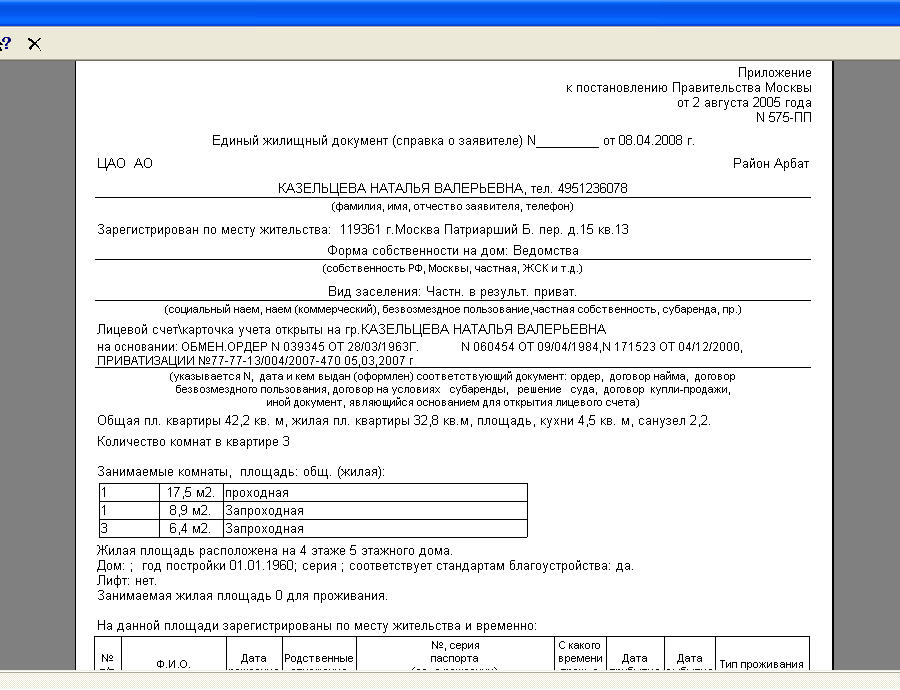Select the "проходная" room type cell

point(375,493)
